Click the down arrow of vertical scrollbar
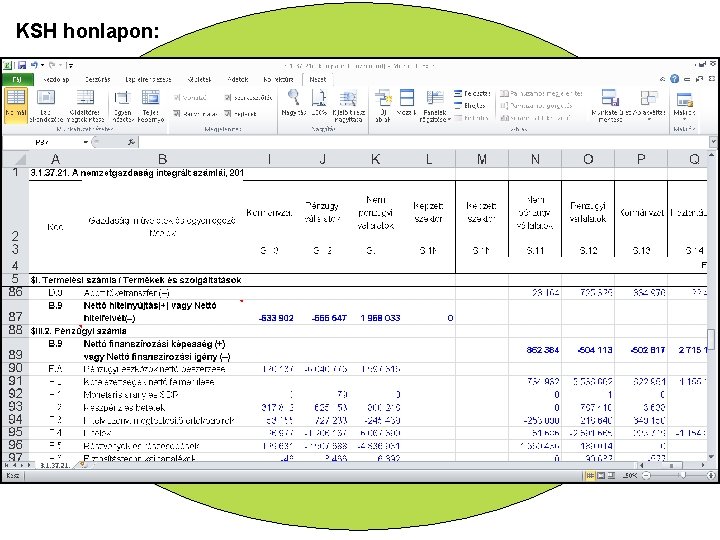720x540 pixels. click(x=711, y=456)
